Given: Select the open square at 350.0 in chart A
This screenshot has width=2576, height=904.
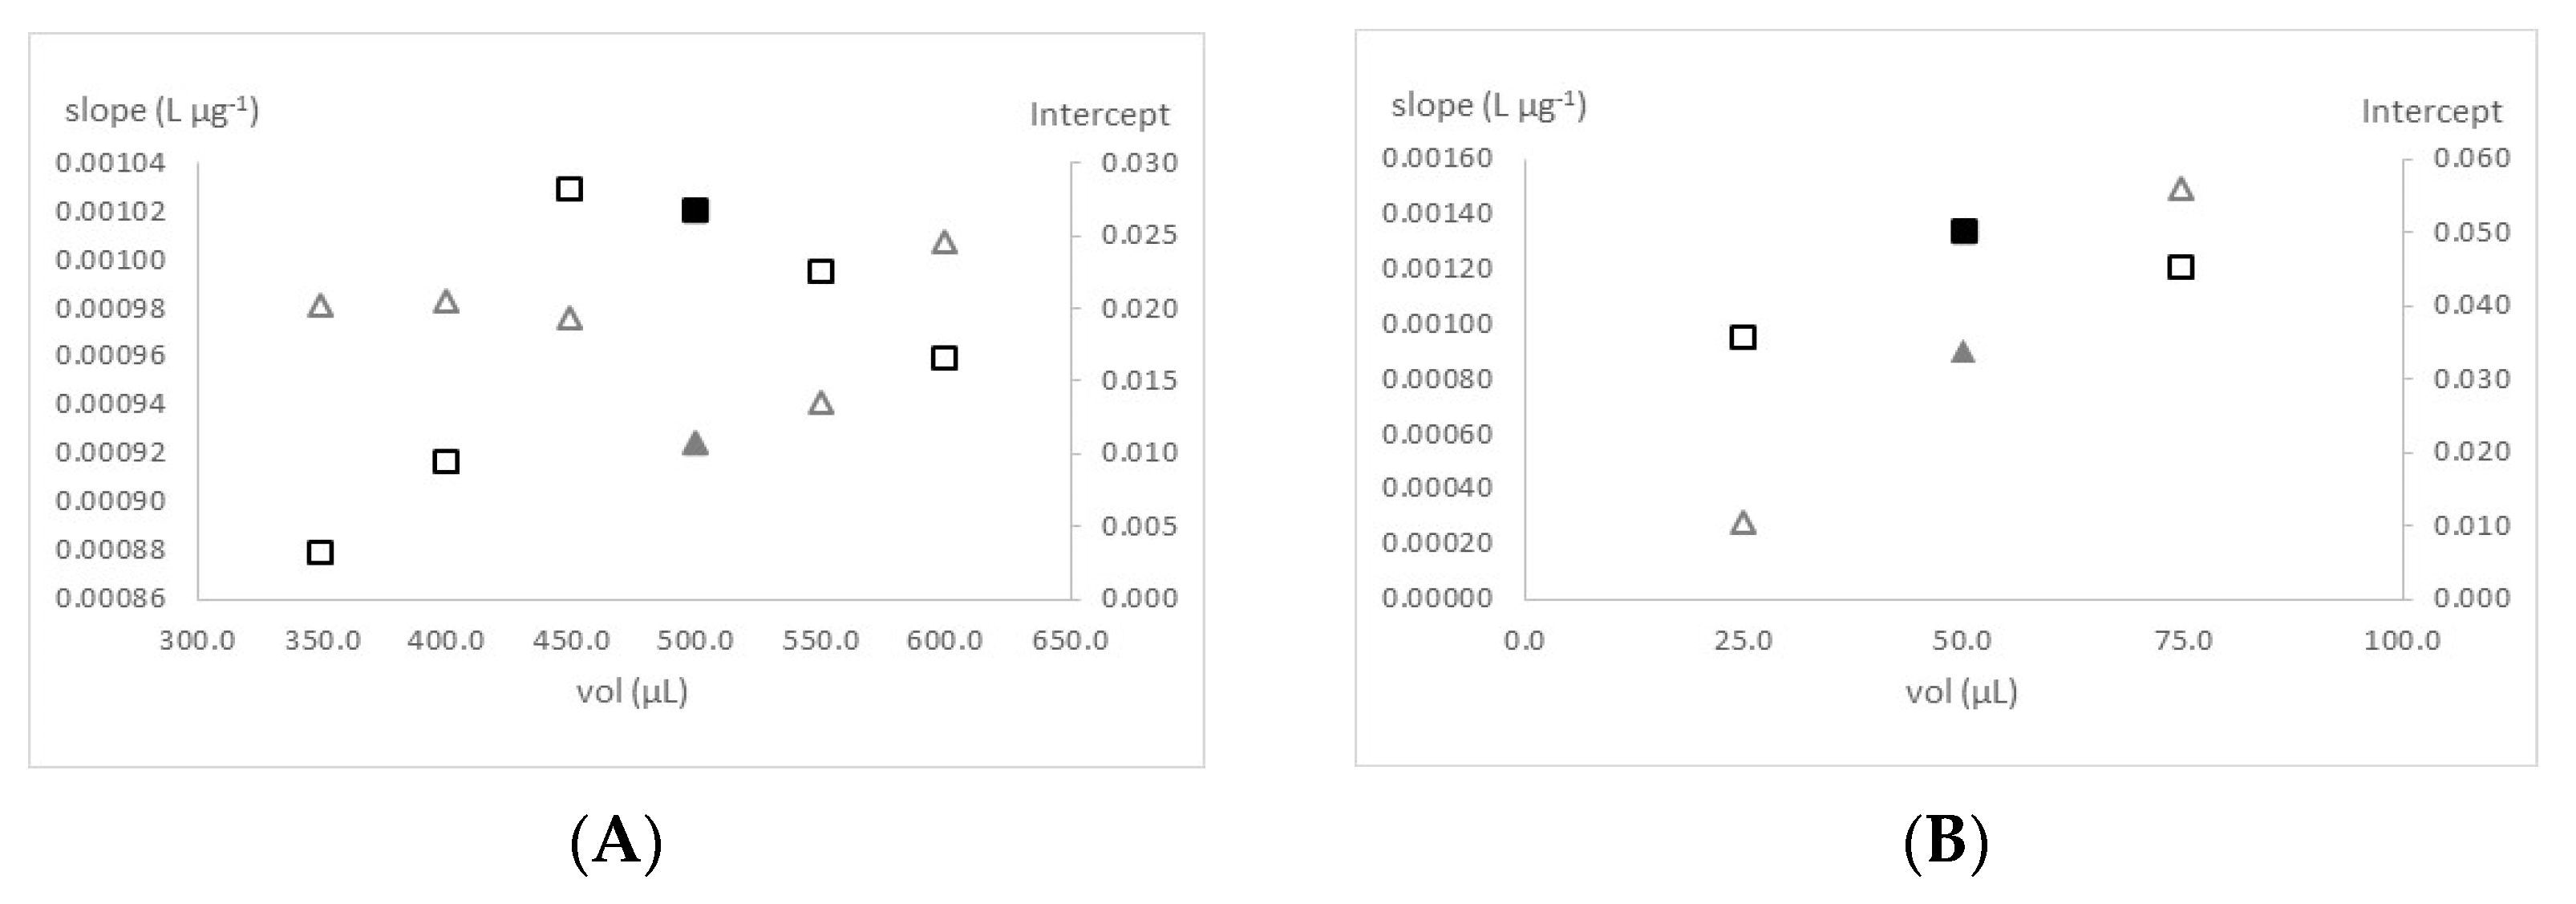Looking at the screenshot, I should (x=320, y=552).
